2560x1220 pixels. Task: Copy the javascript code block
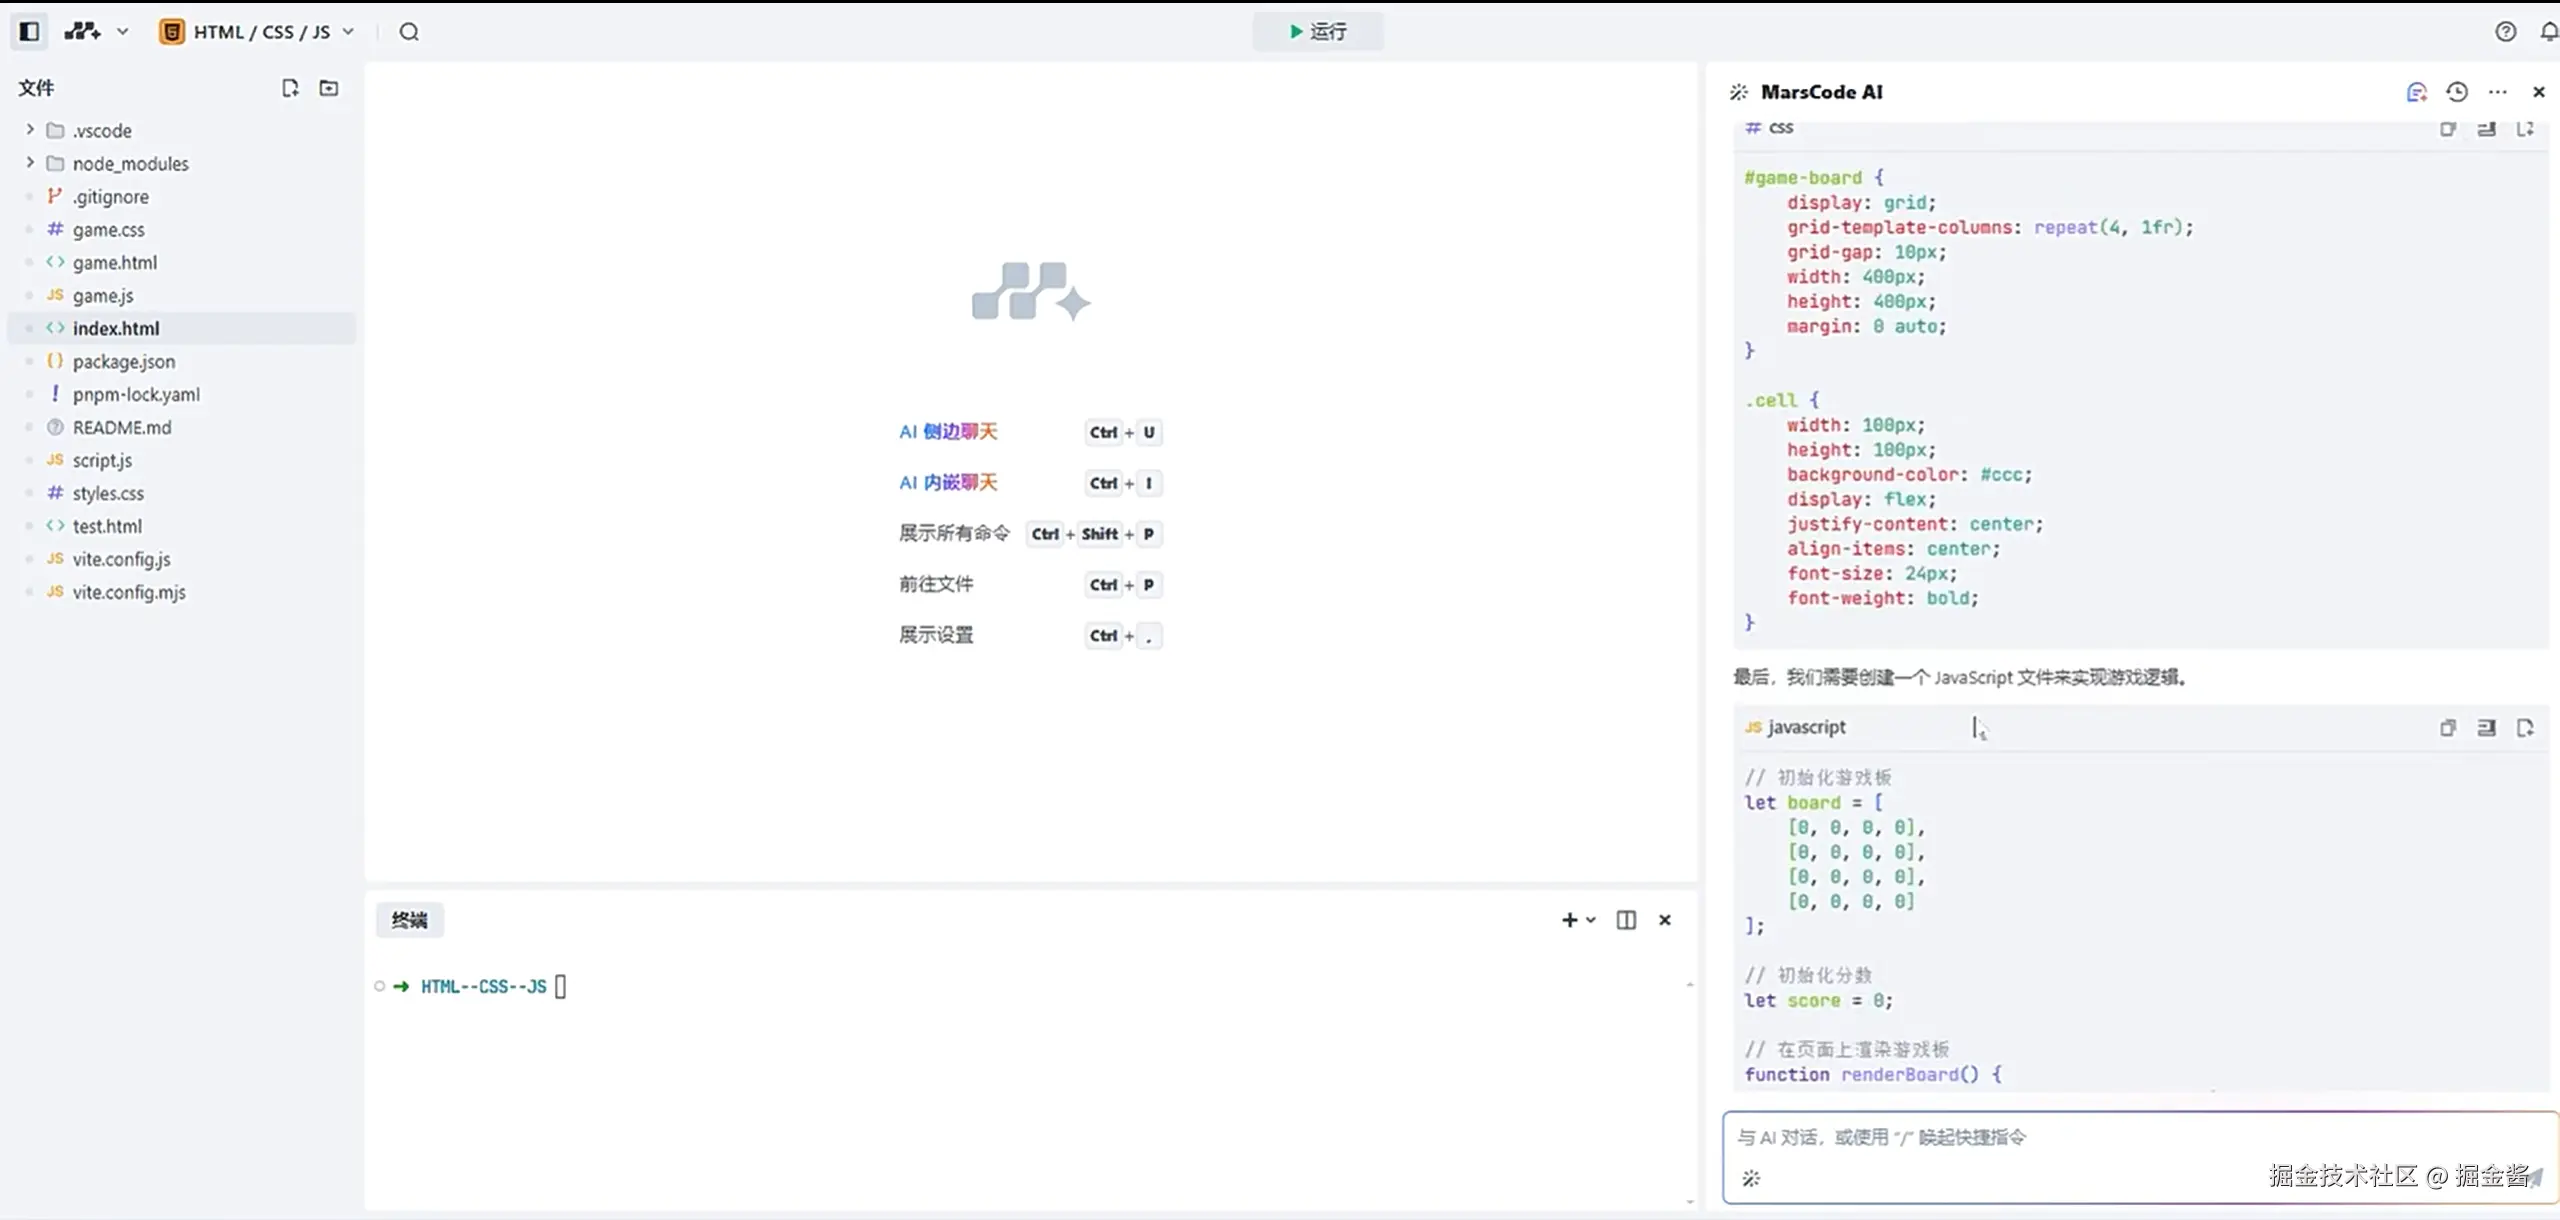coord(2447,728)
